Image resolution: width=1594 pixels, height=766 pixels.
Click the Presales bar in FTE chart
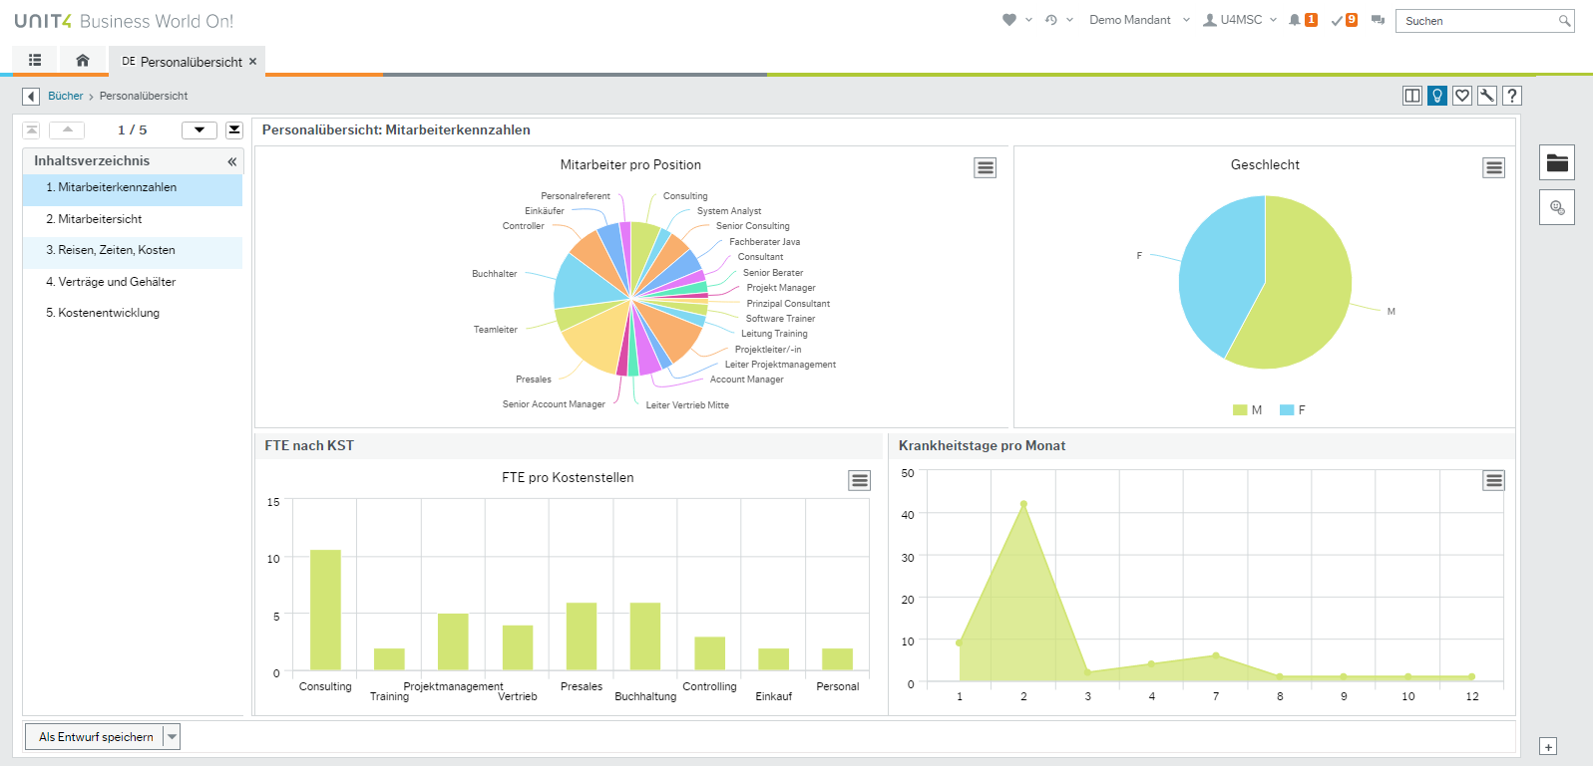pos(581,636)
